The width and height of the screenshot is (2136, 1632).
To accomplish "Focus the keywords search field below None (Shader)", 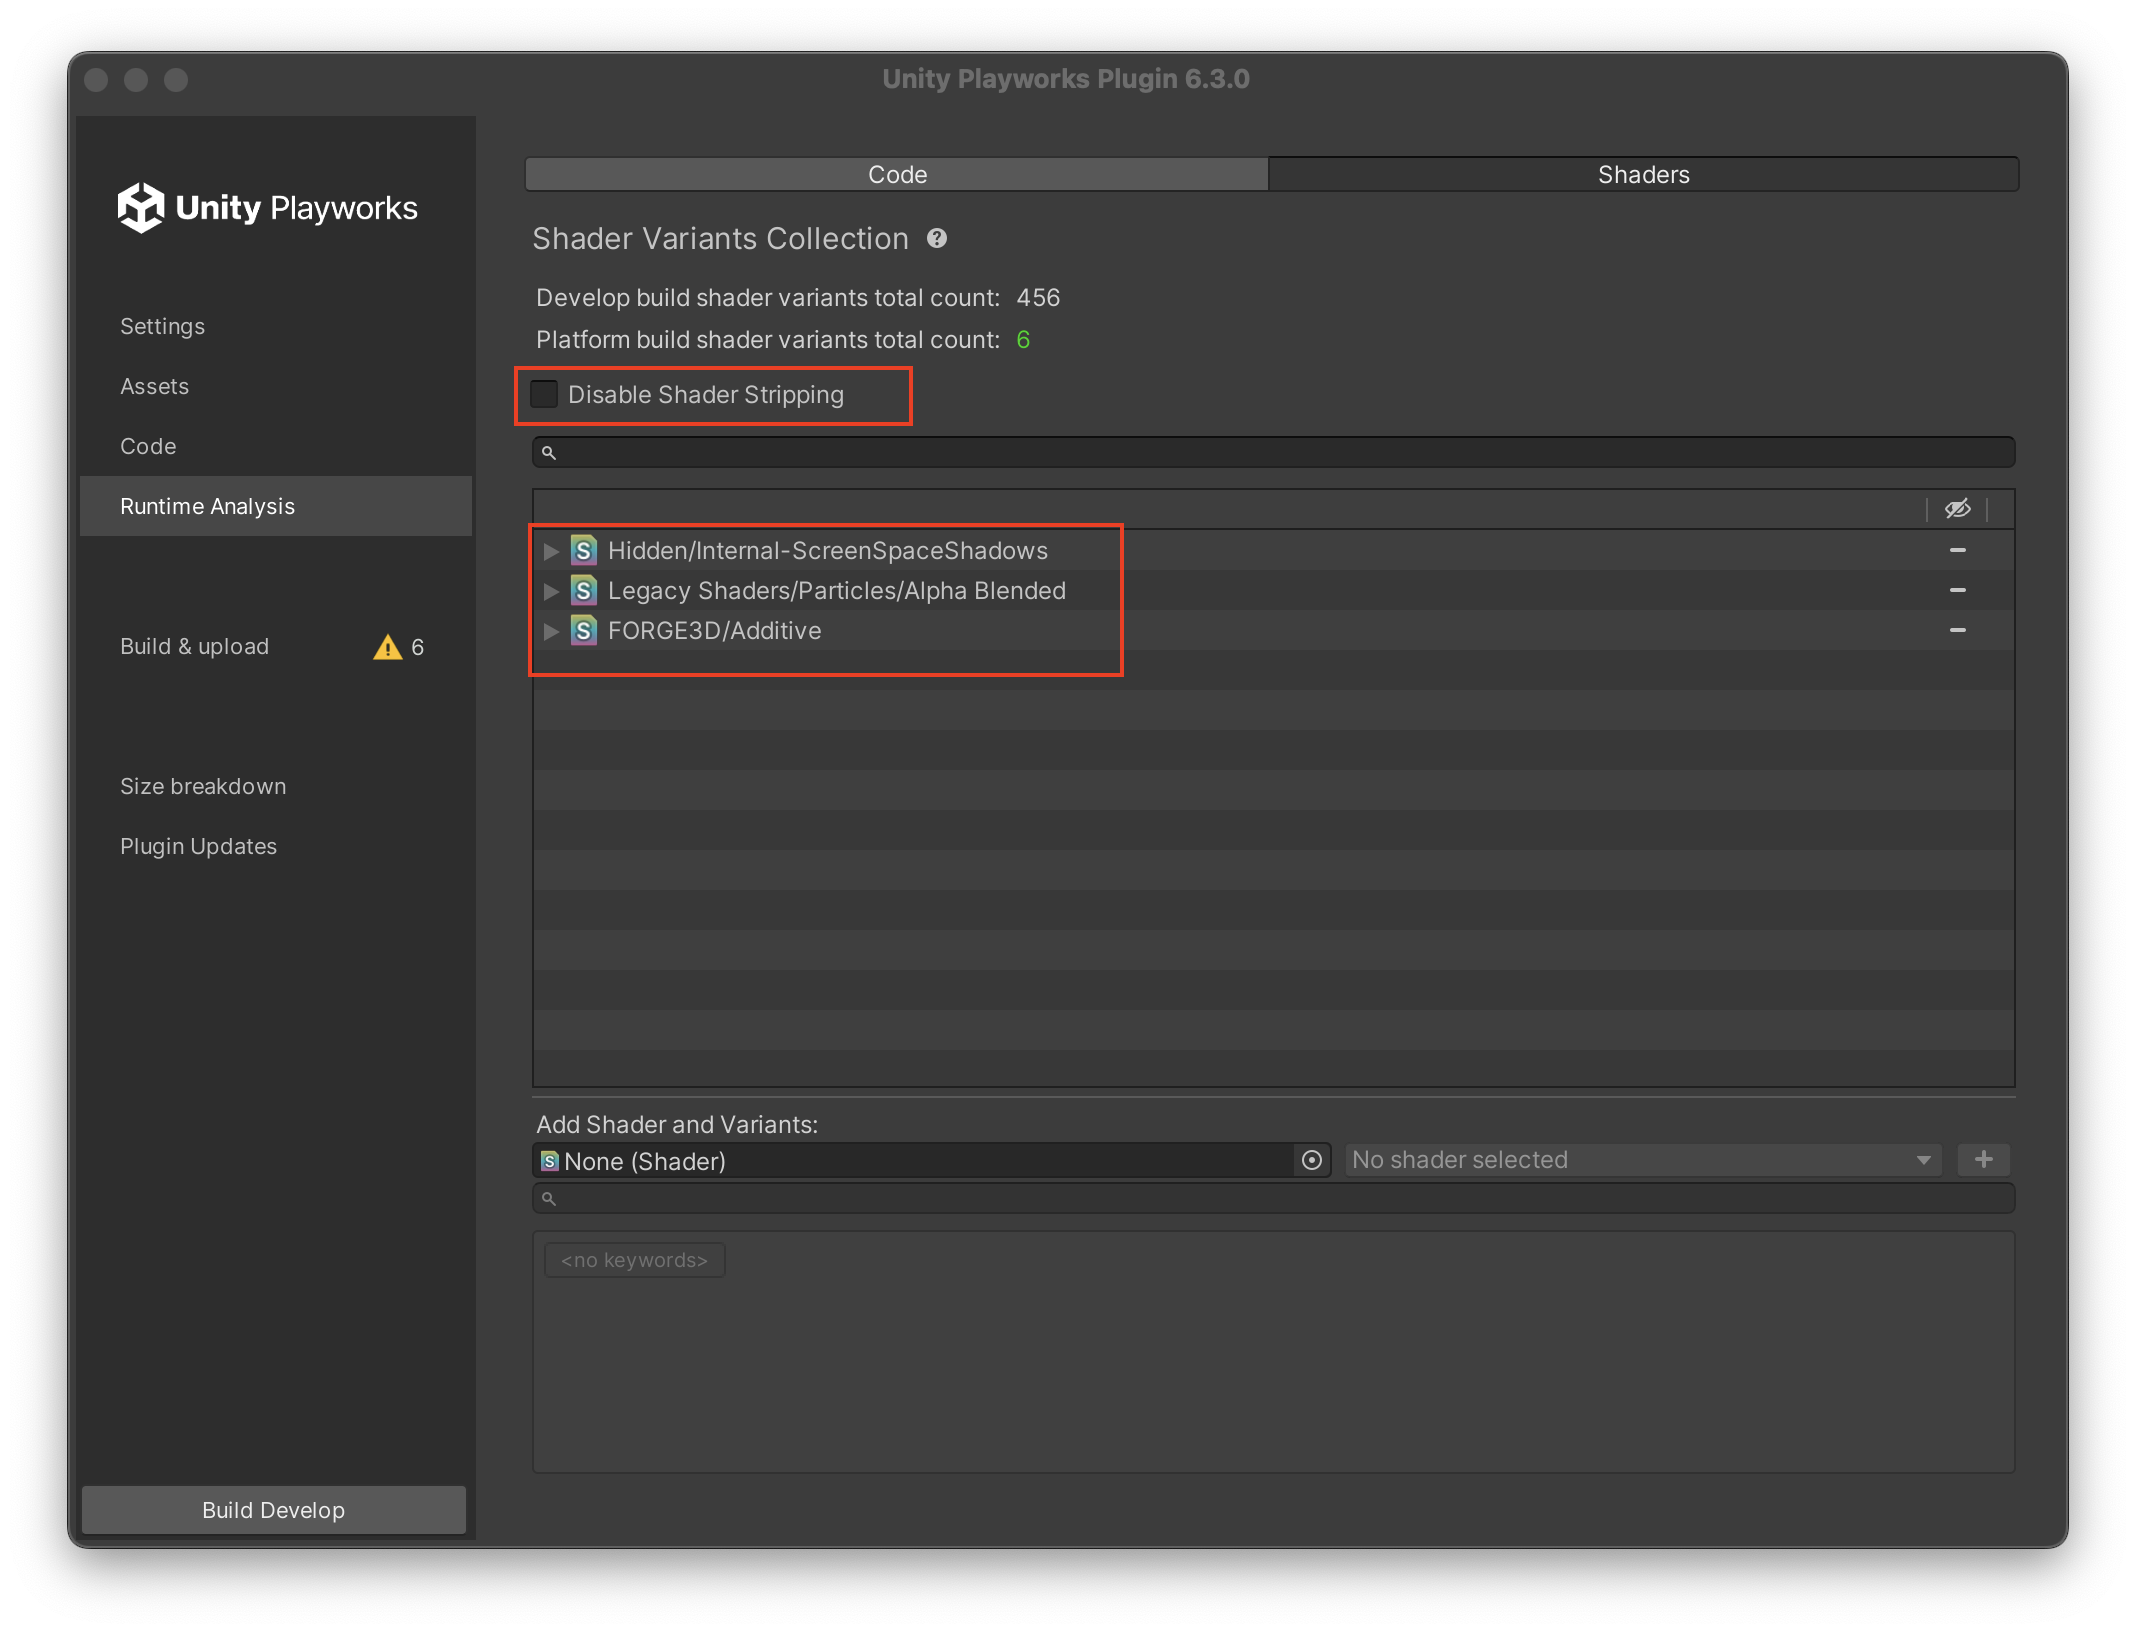I will click(x=1273, y=1198).
